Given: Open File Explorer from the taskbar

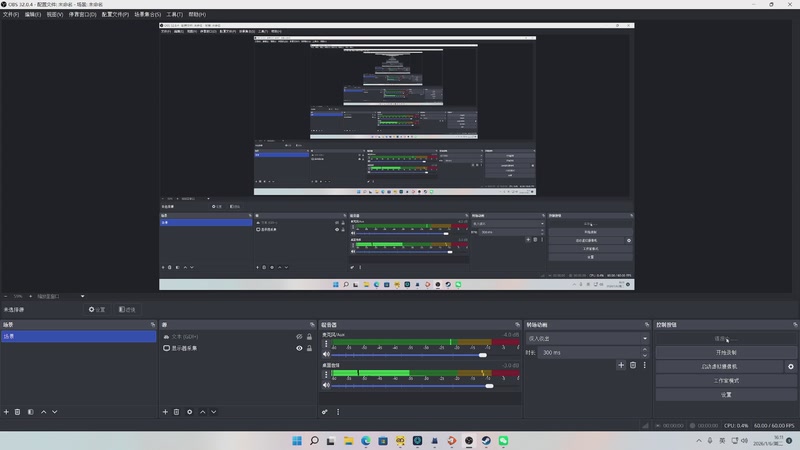Looking at the screenshot, I should [x=348, y=441].
